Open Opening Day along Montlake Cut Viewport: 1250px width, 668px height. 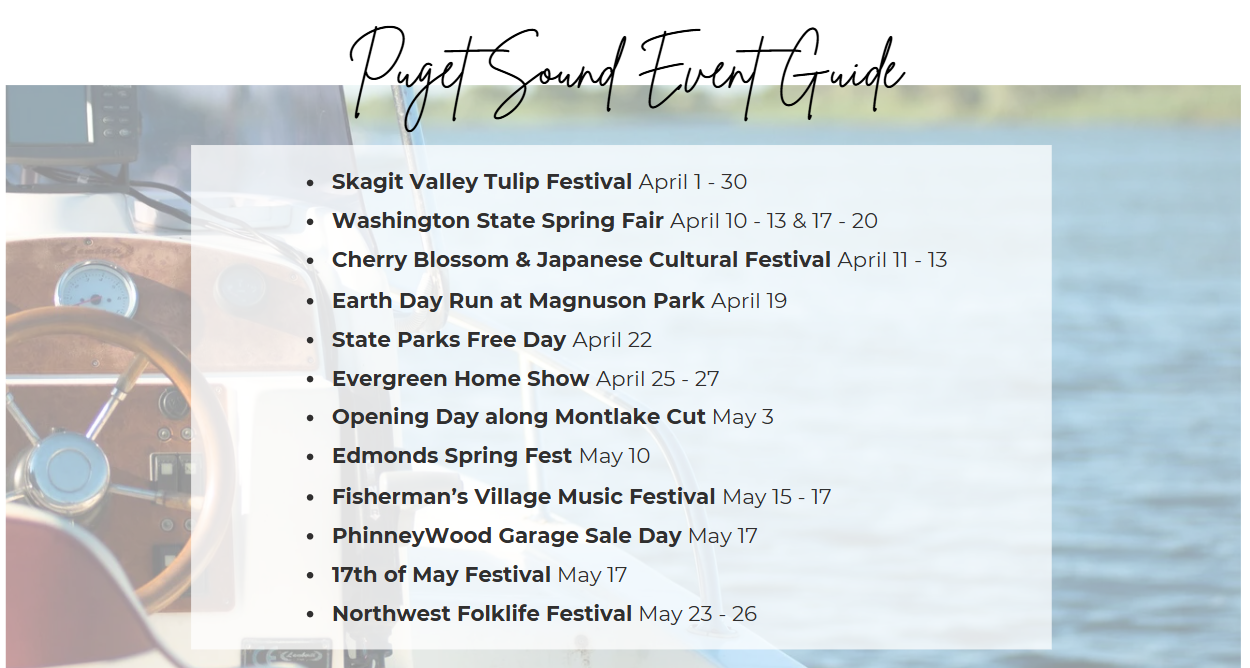(x=518, y=417)
